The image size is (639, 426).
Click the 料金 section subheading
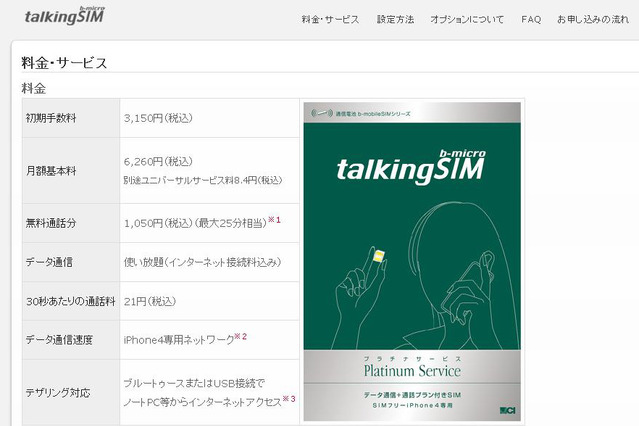(34, 88)
